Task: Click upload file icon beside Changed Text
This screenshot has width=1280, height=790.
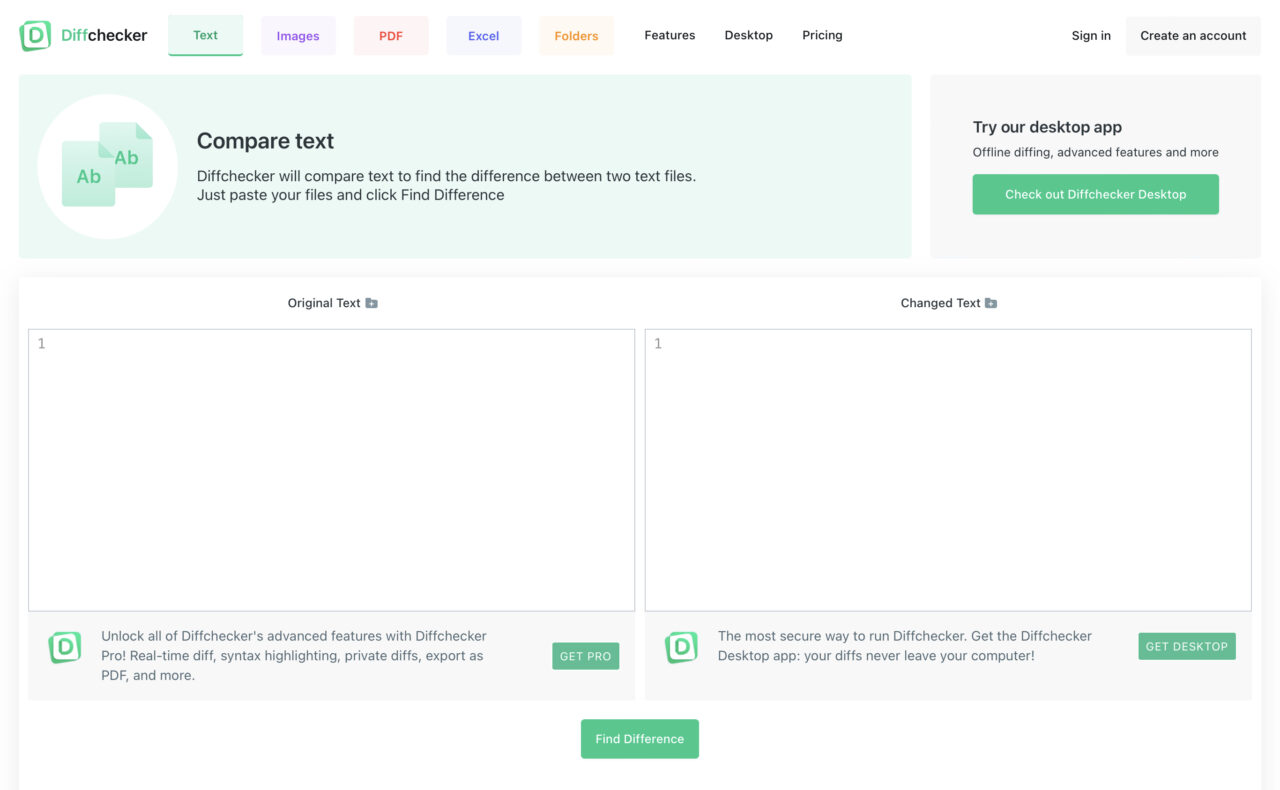Action: (991, 303)
